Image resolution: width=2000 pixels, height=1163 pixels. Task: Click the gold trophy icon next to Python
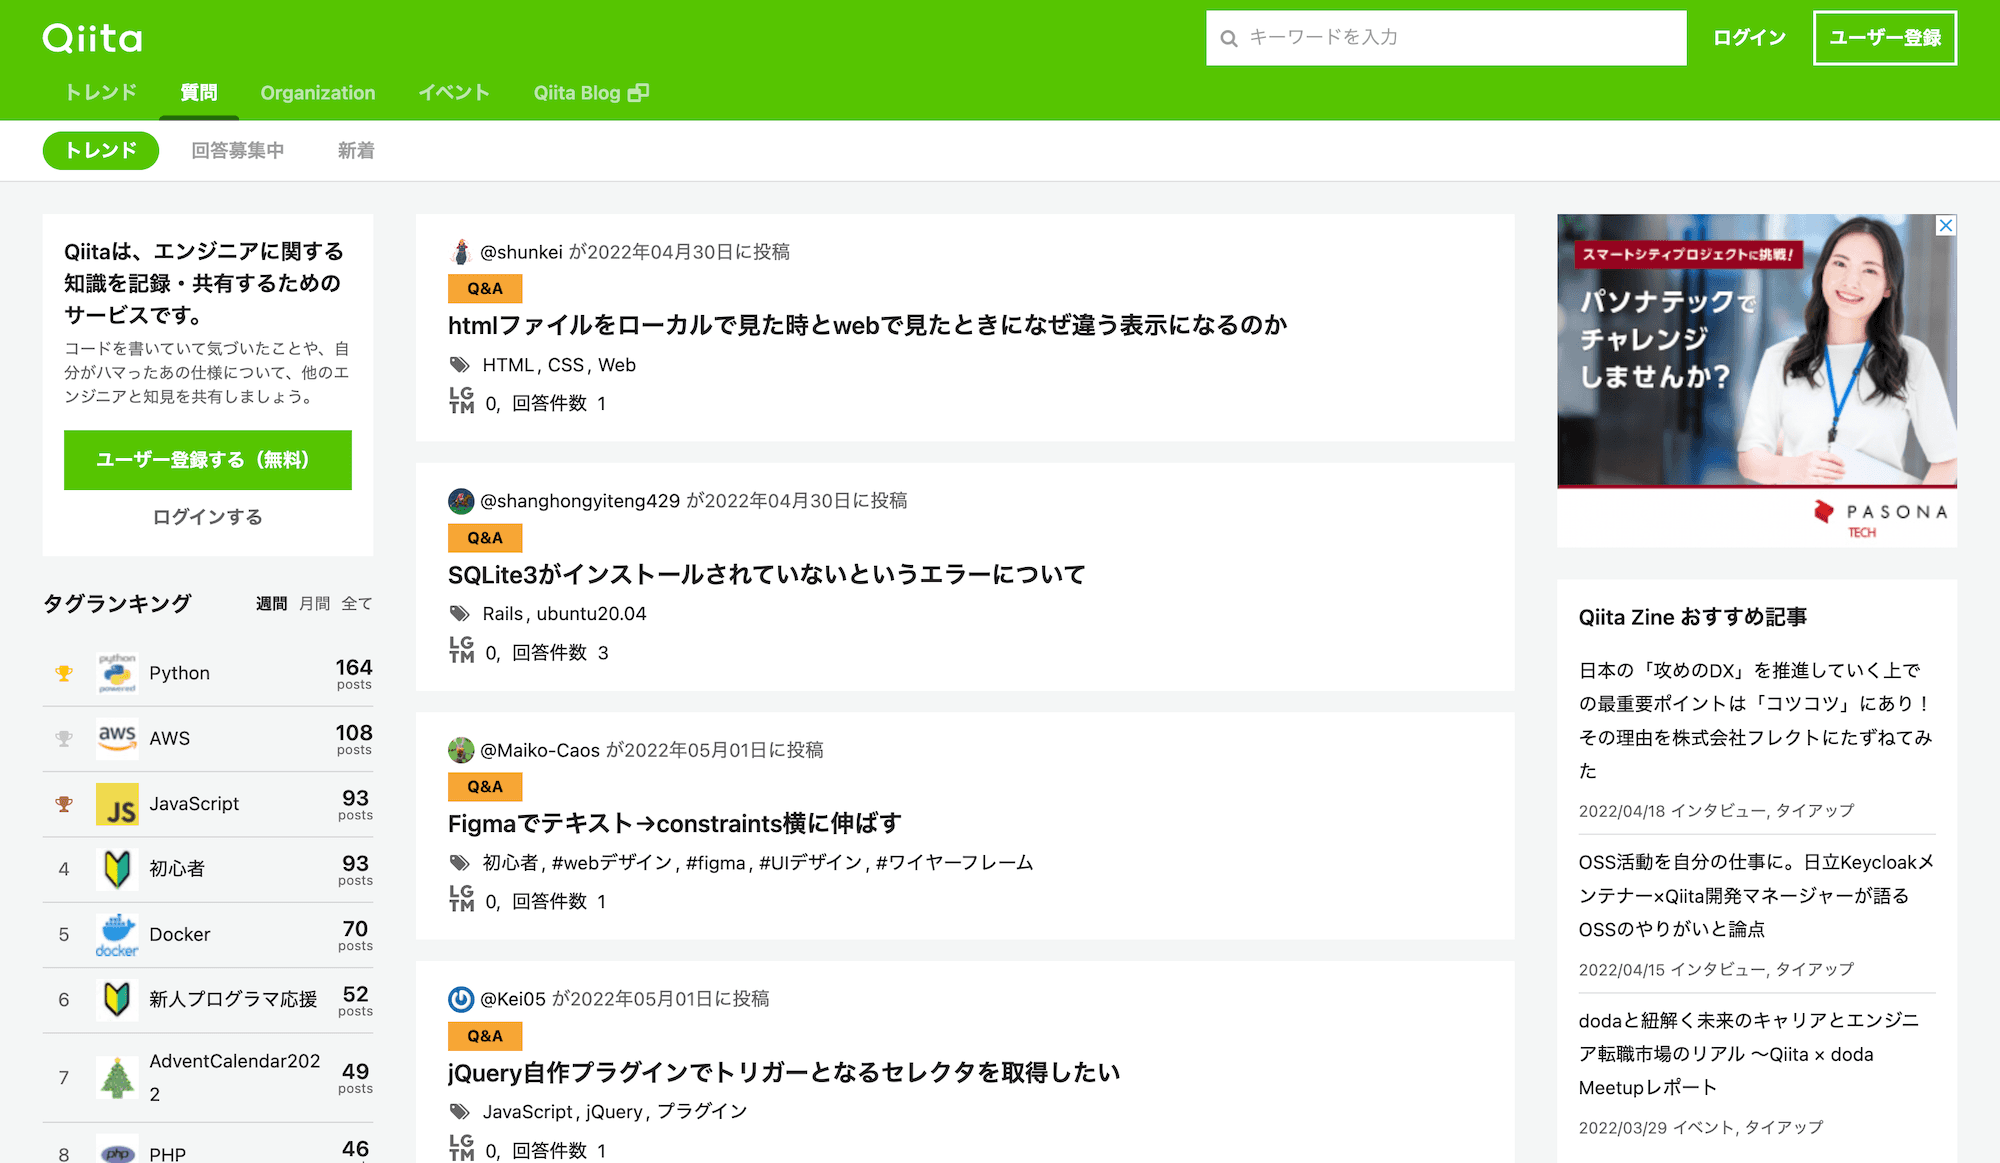point(64,673)
